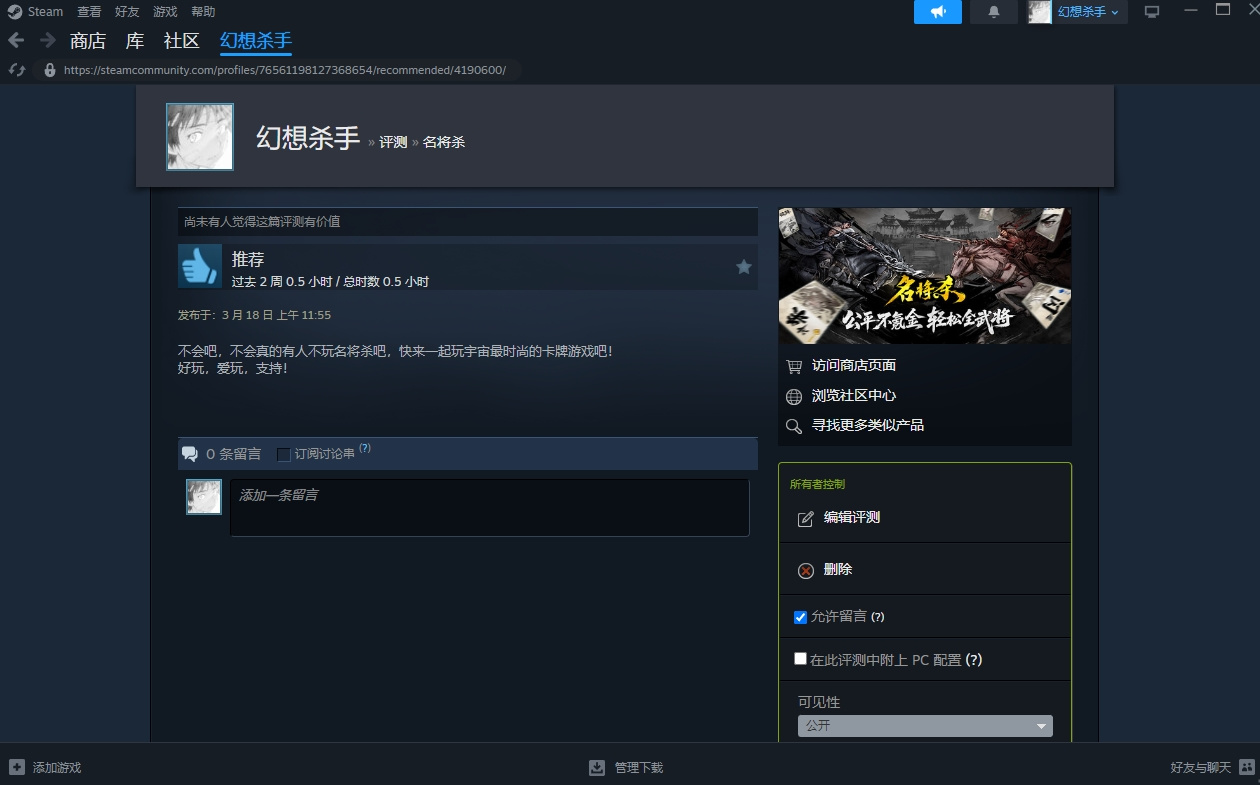1260x785 pixels.
Task: Click the padlock site security icon
Action: point(50,70)
